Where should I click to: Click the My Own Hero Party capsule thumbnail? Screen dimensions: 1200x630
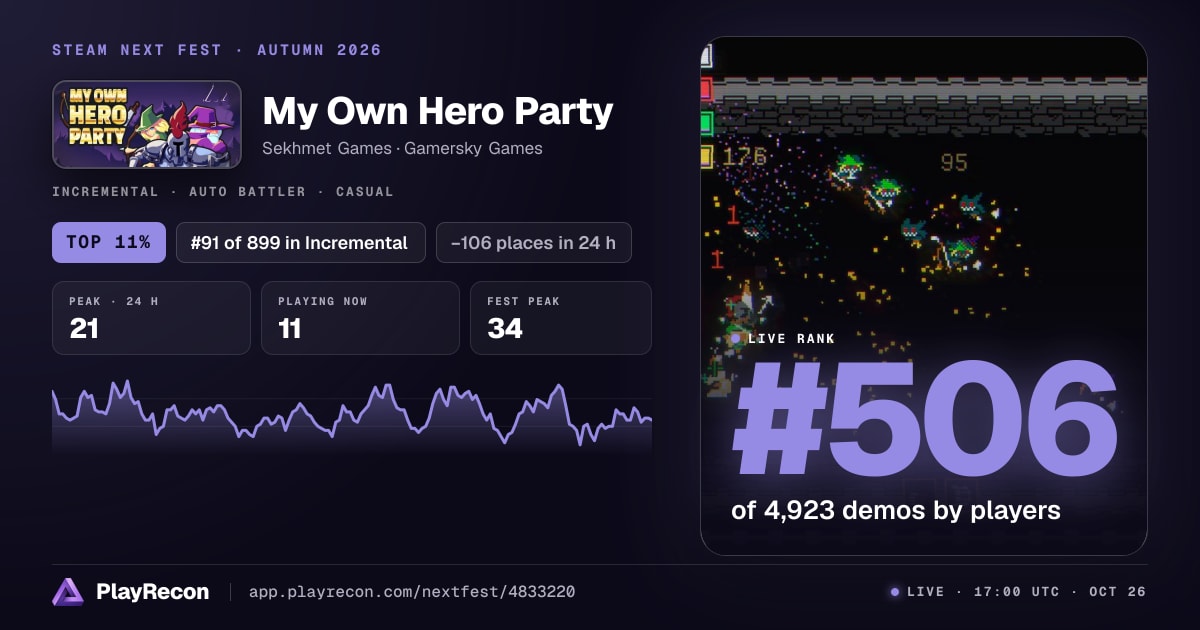click(x=147, y=124)
